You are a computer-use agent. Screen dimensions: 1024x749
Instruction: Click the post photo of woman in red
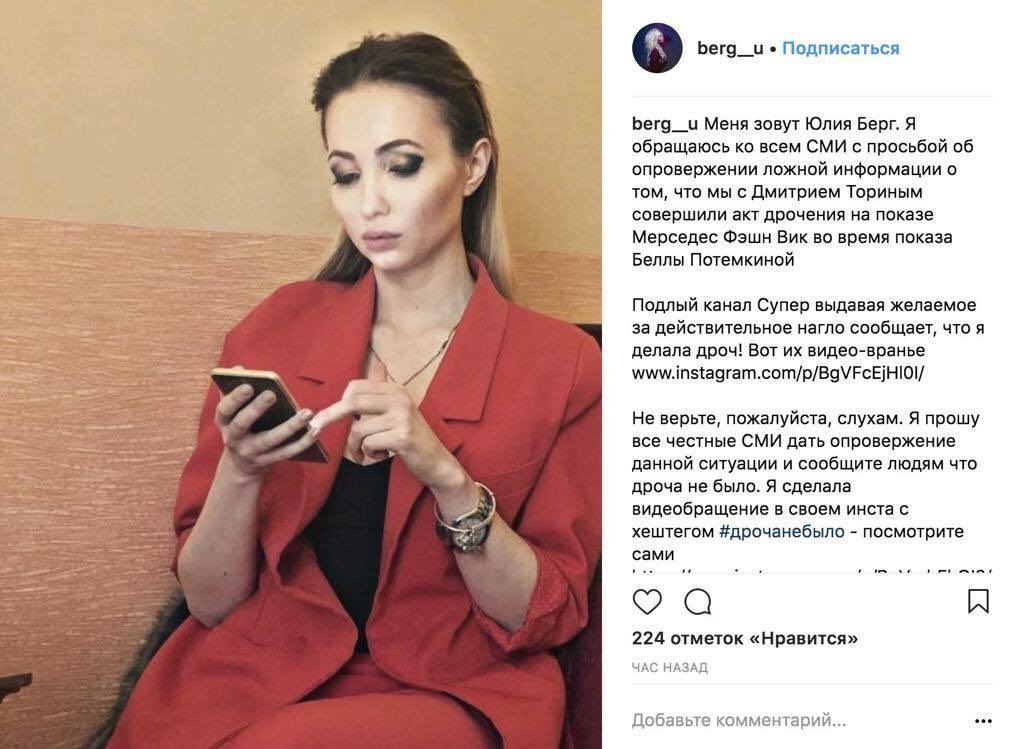(300, 374)
